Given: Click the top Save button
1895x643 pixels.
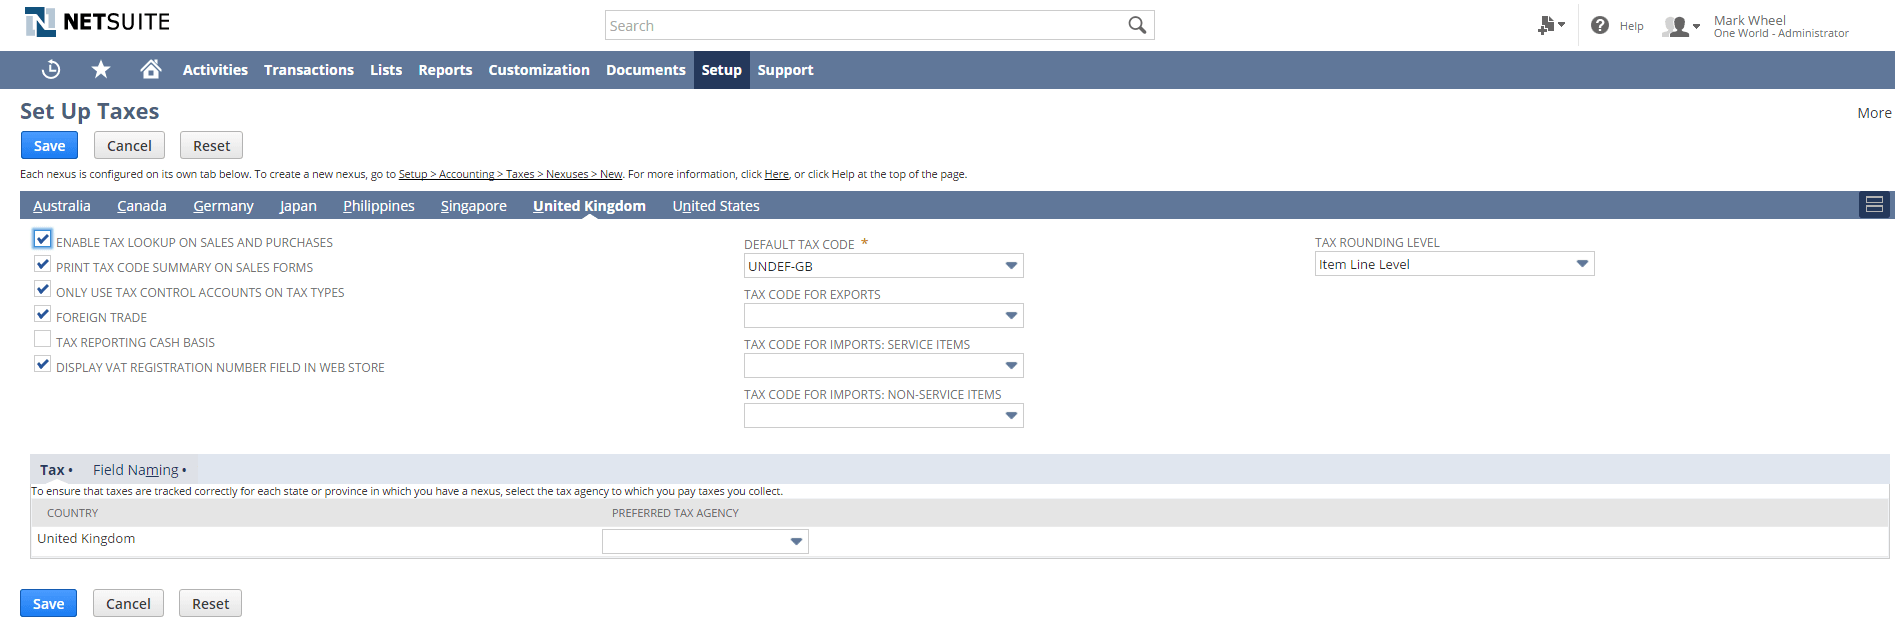Looking at the screenshot, I should tap(49, 145).
